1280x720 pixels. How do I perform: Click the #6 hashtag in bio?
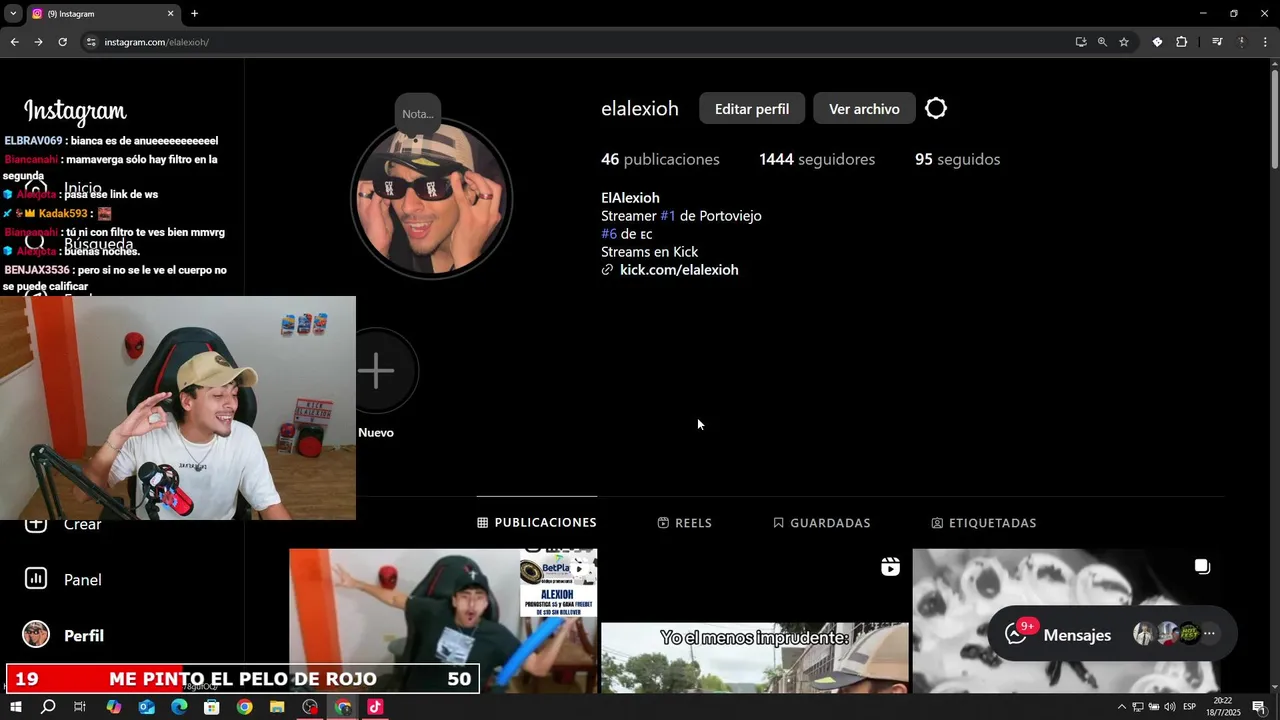tap(609, 234)
